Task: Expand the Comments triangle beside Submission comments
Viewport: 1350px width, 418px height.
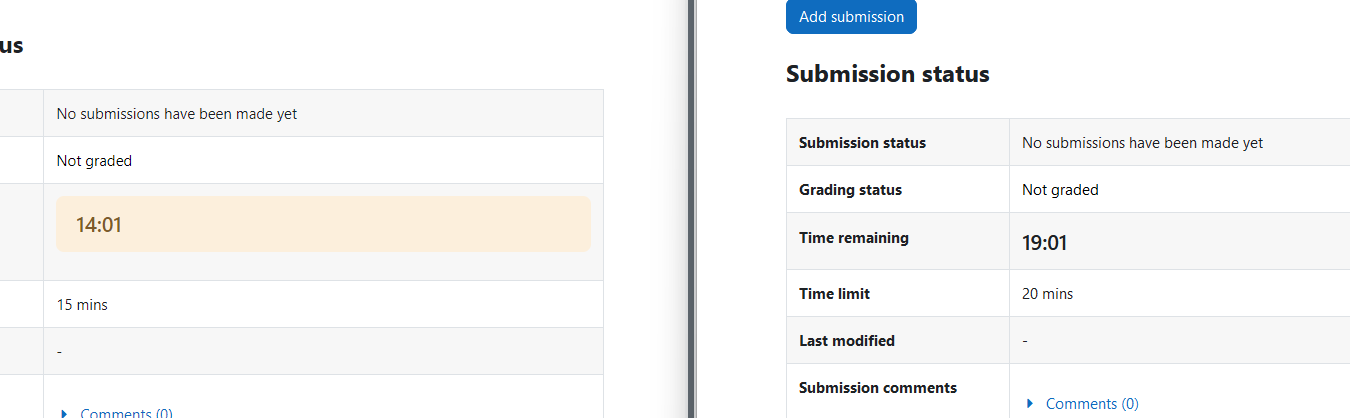Action: pos(1031,404)
